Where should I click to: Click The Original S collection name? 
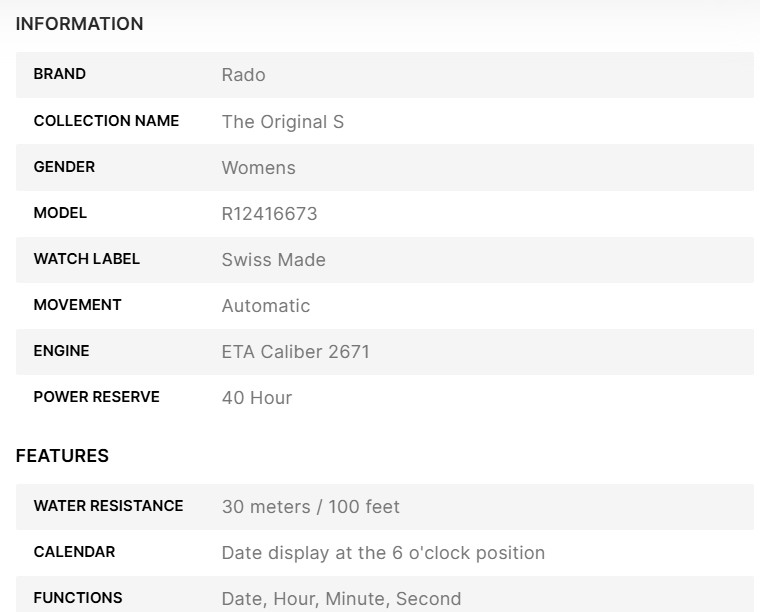click(x=282, y=122)
